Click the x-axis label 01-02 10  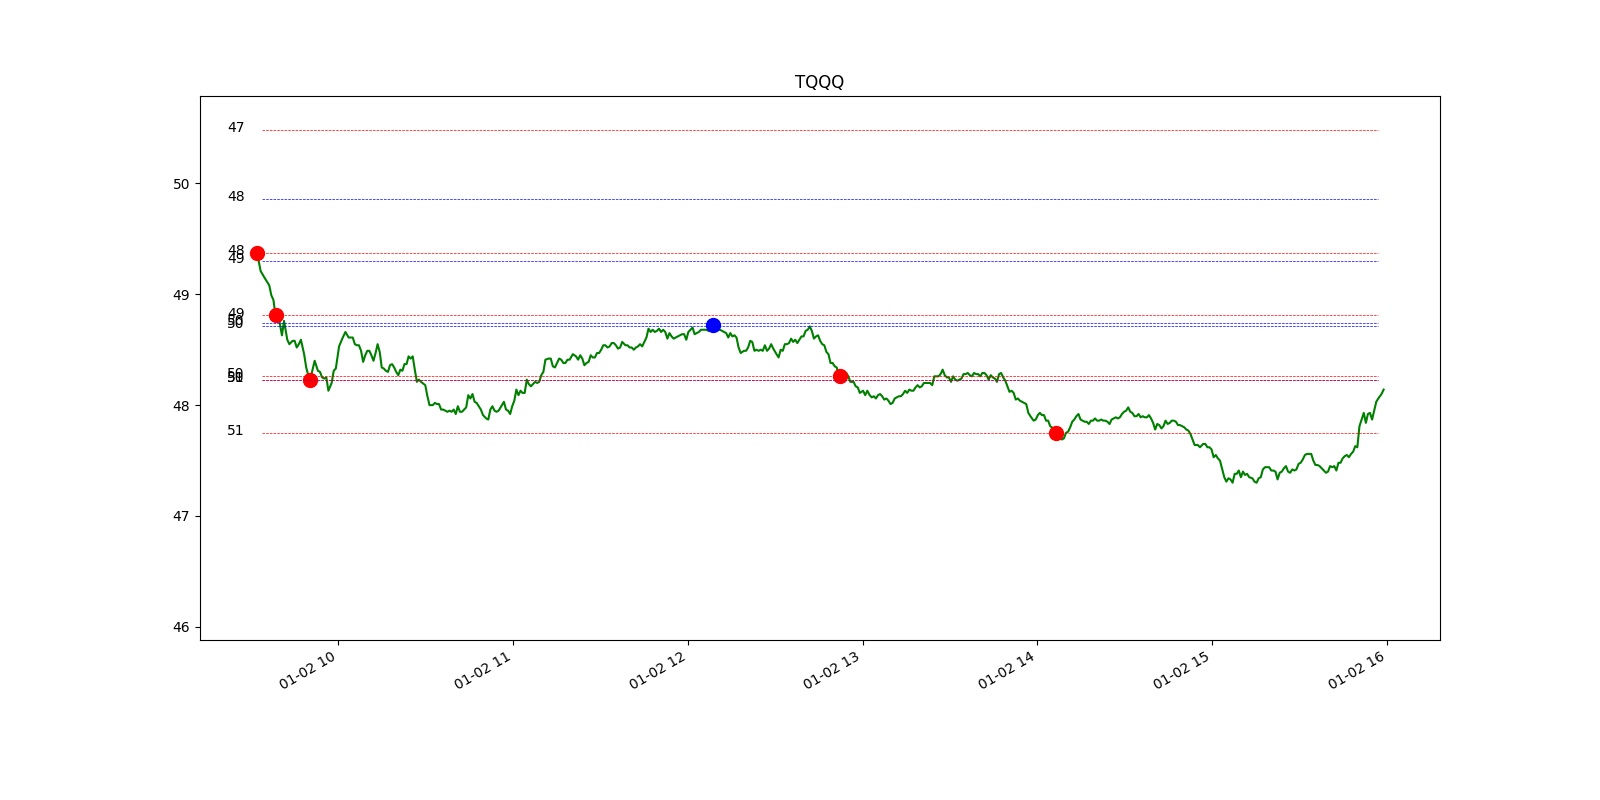pyautogui.click(x=307, y=669)
